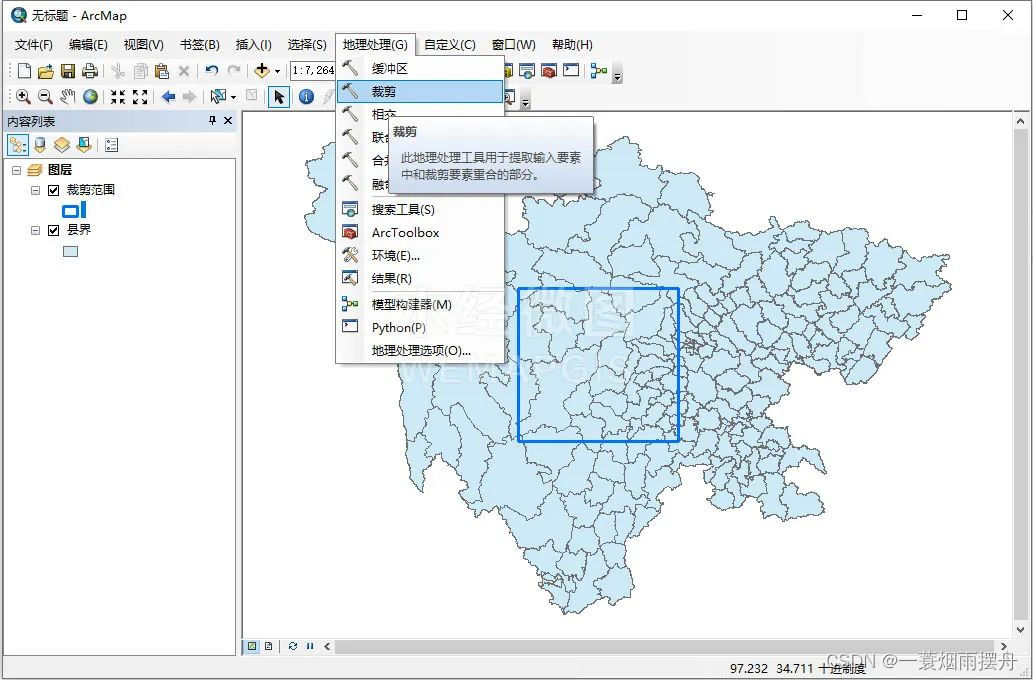Click the 县界 layer color swatch

pos(70,251)
